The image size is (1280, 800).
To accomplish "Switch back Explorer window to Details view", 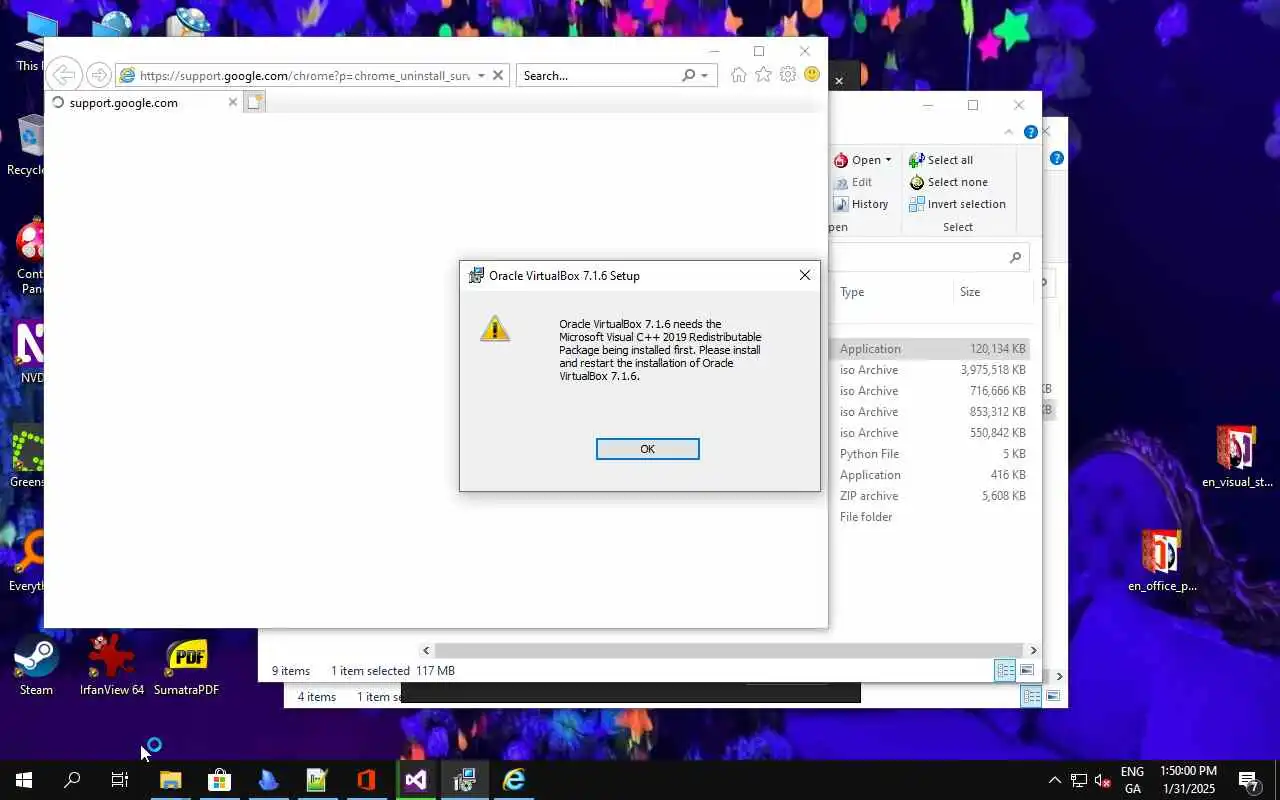I will click(x=1031, y=696).
